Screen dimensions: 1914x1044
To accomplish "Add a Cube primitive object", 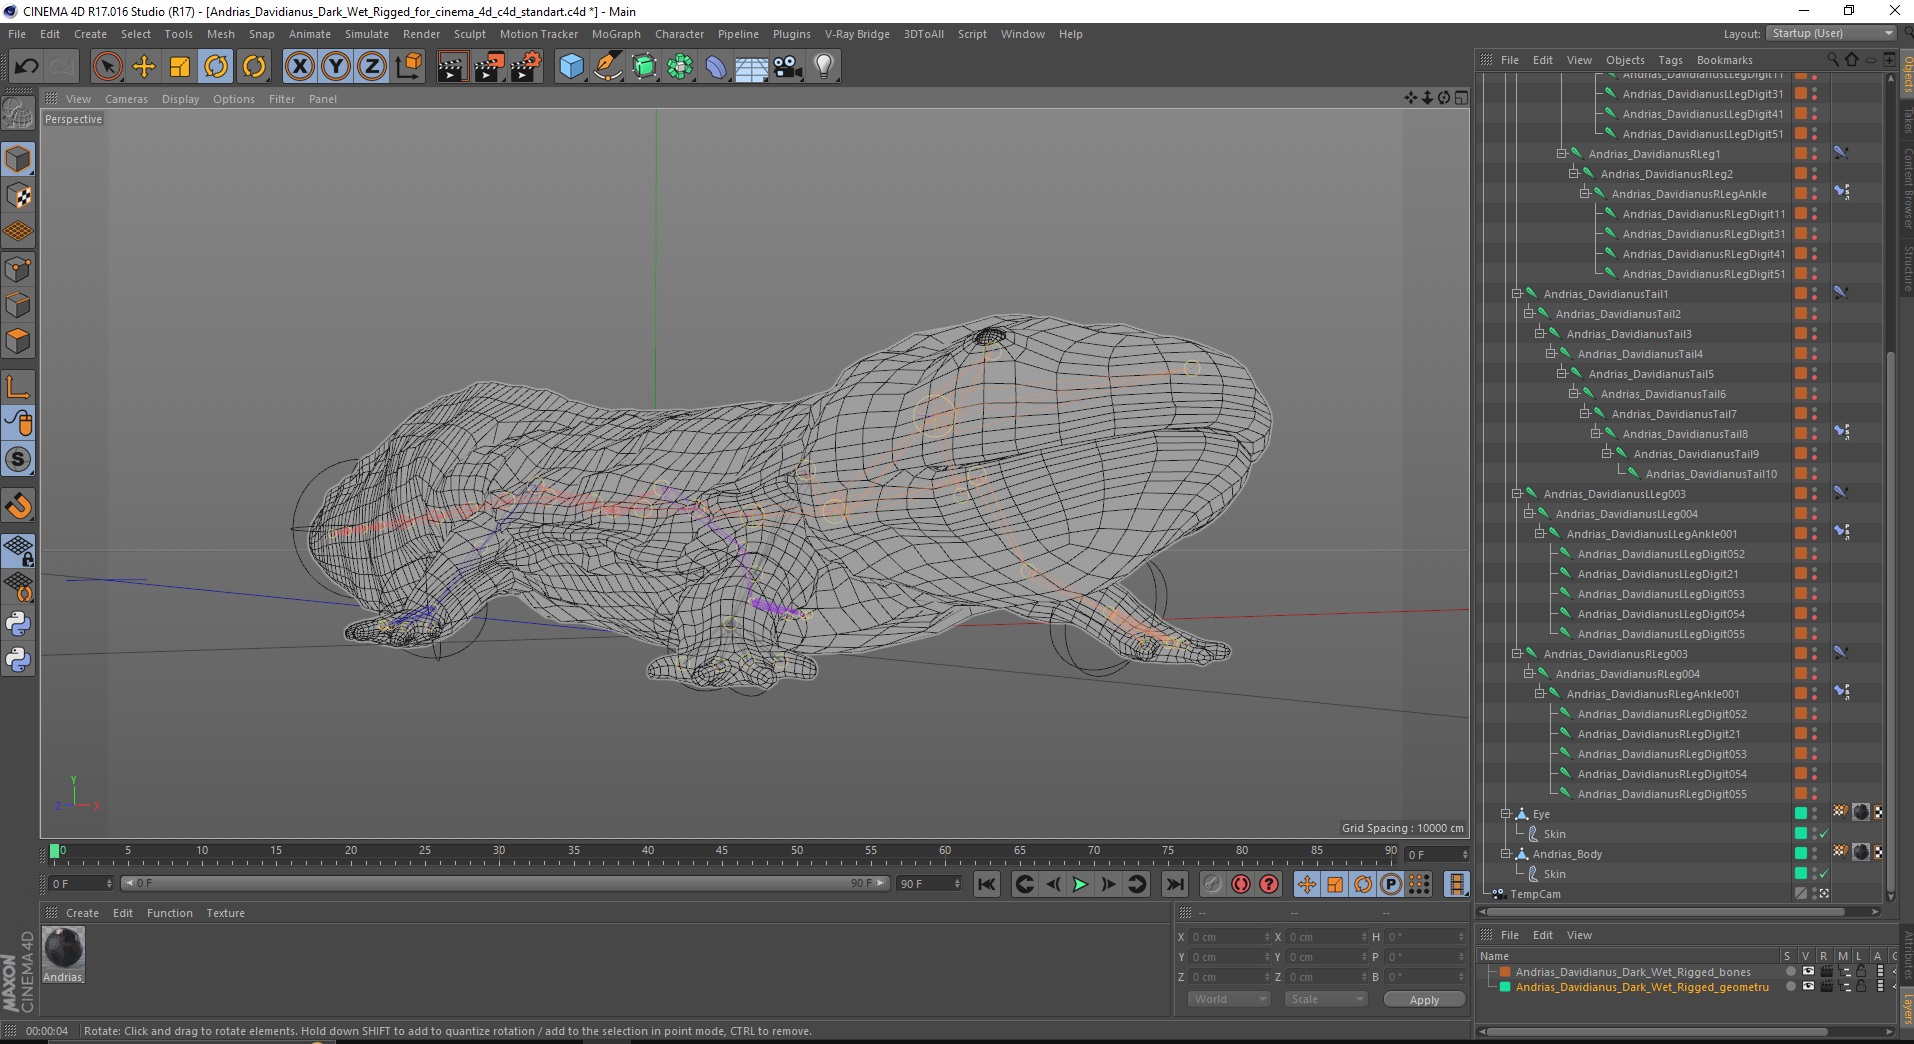I will point(571,67).
